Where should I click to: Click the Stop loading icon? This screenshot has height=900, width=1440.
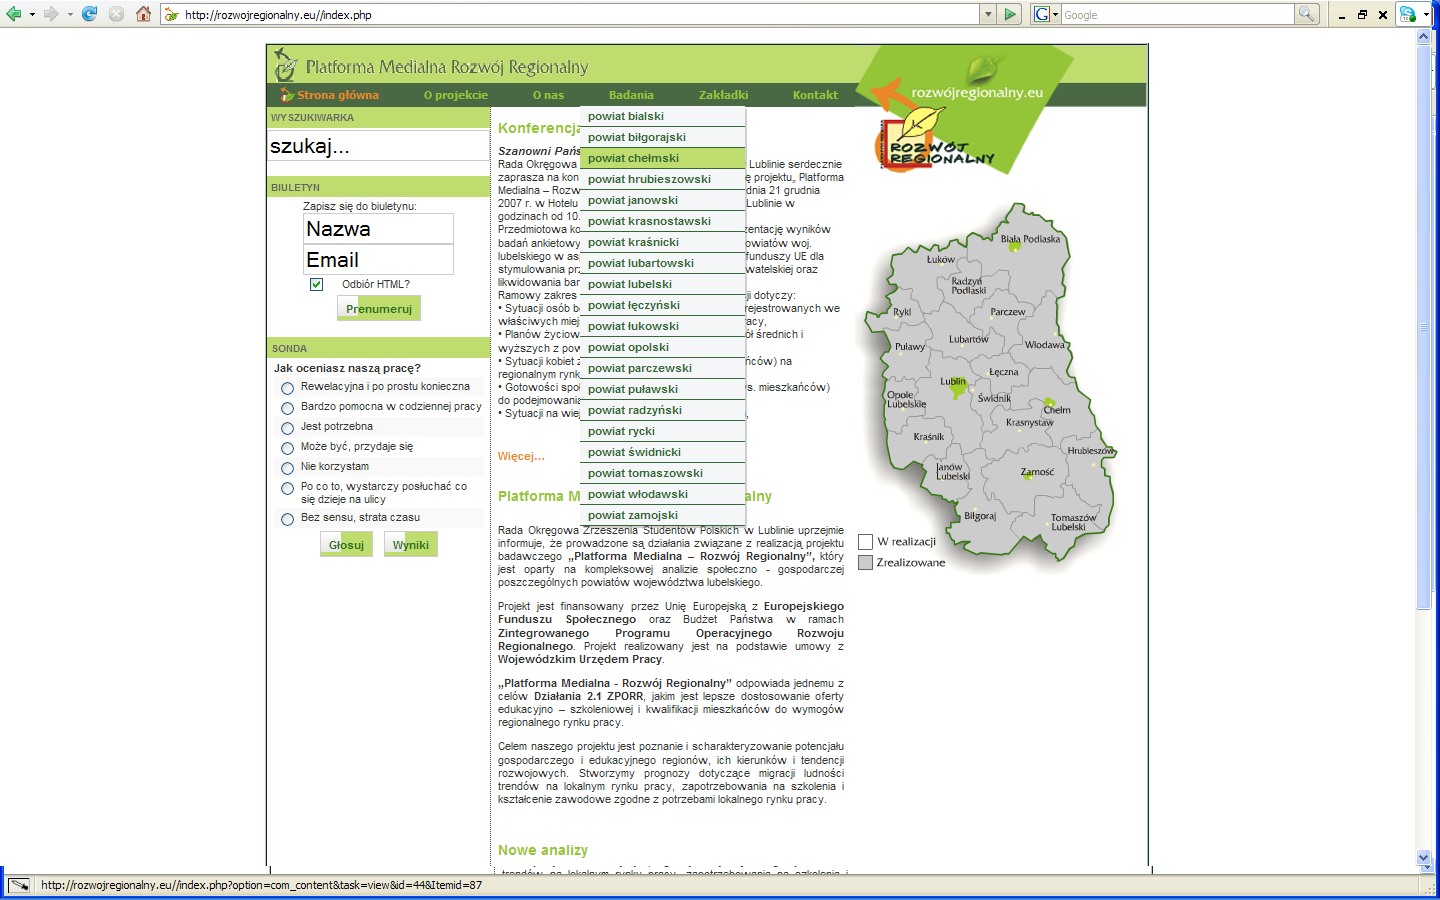tap(116, 14)
